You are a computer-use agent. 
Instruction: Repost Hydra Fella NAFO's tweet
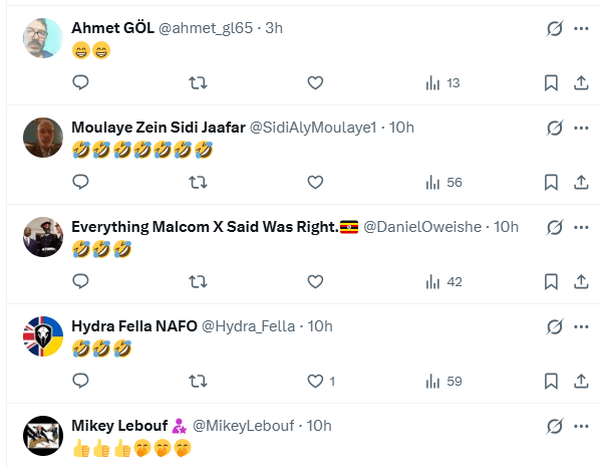tap(198, 381)
